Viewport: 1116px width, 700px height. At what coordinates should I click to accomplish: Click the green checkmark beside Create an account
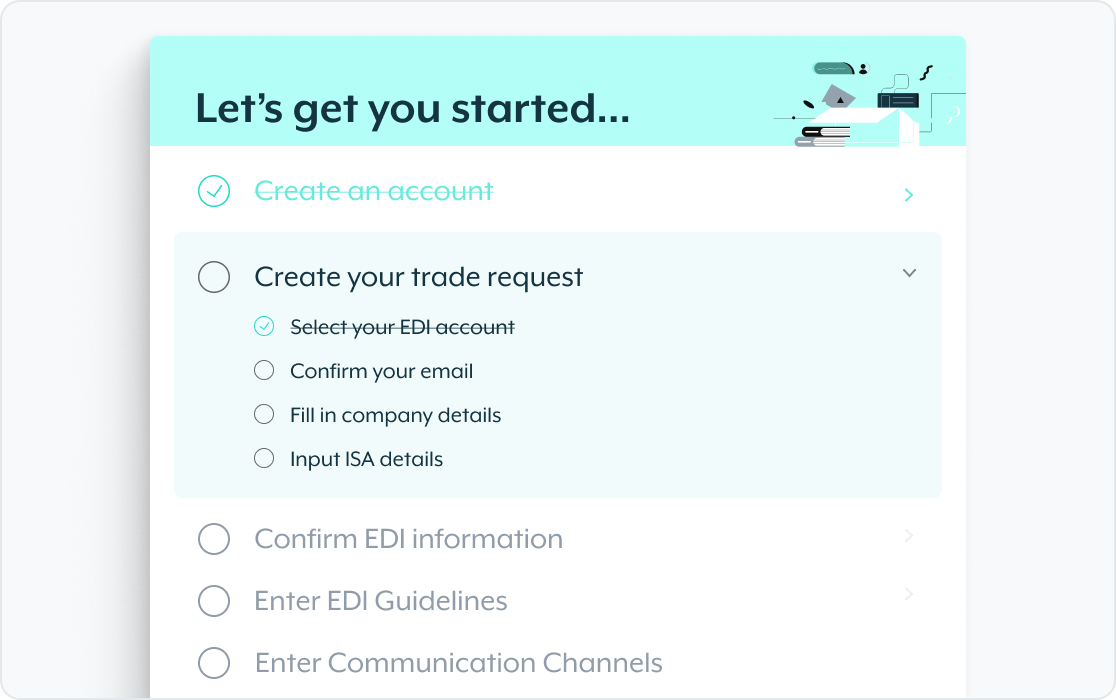(x=213, y=190)
